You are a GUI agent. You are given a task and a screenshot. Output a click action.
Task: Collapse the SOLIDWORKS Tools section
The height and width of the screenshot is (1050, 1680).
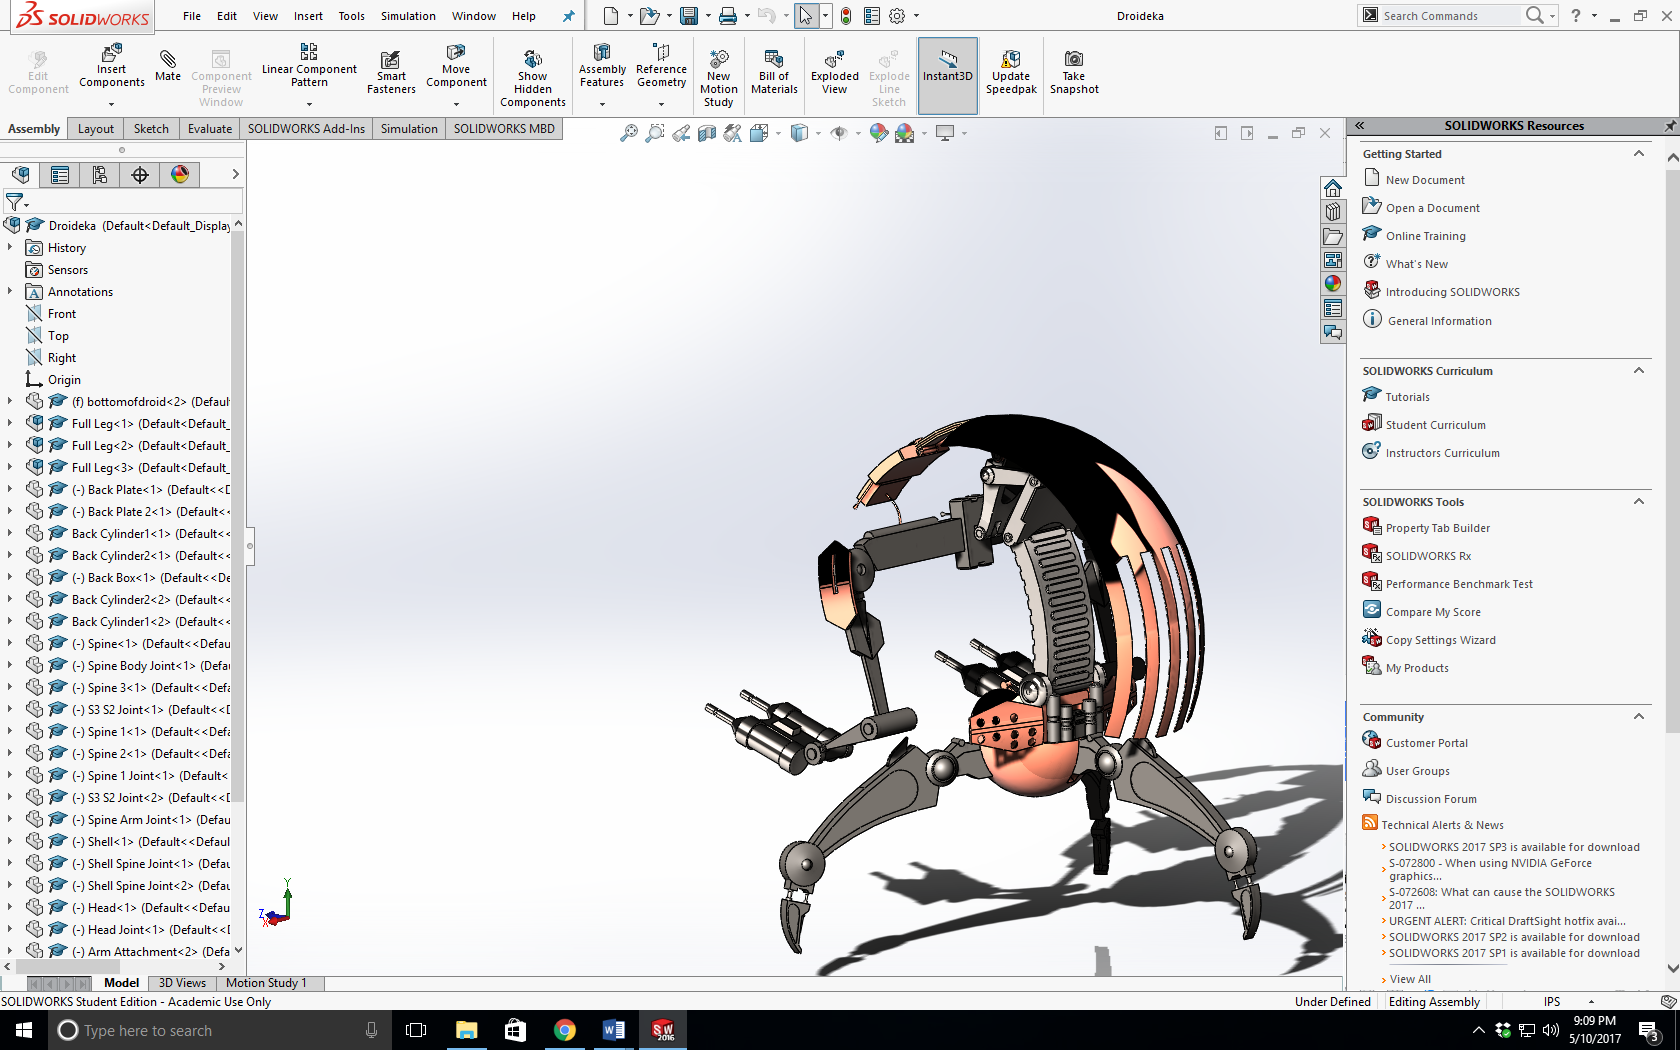pyautogui.click(x=1639, y=502)
